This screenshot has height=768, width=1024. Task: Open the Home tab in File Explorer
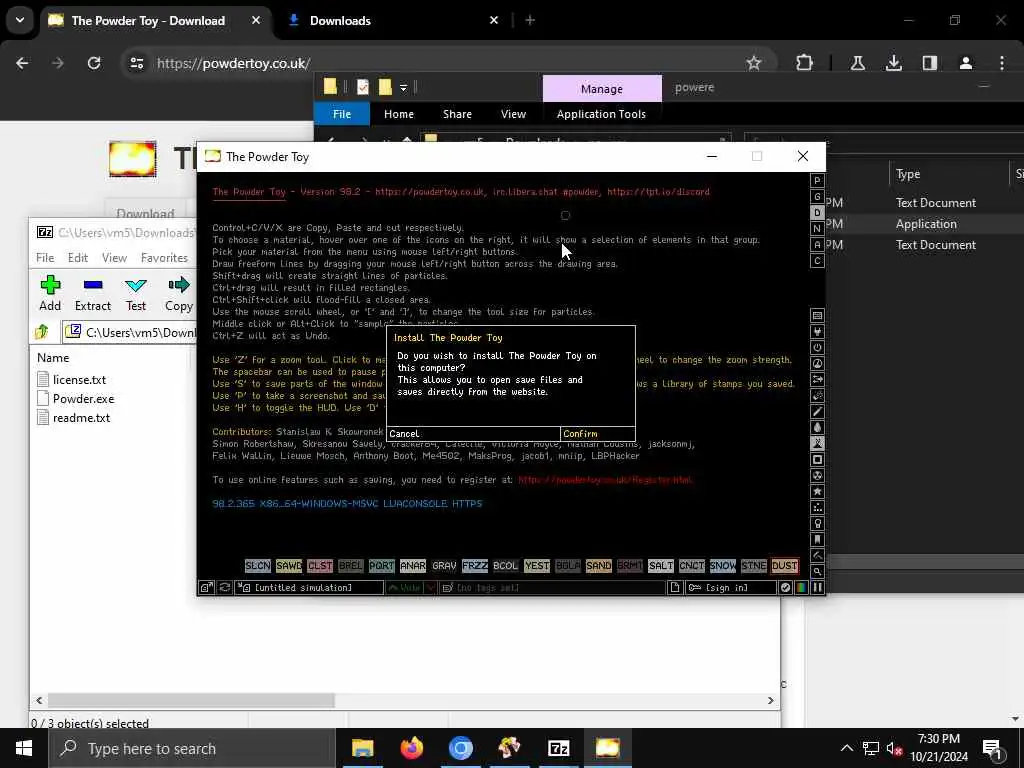pos(398,114)
